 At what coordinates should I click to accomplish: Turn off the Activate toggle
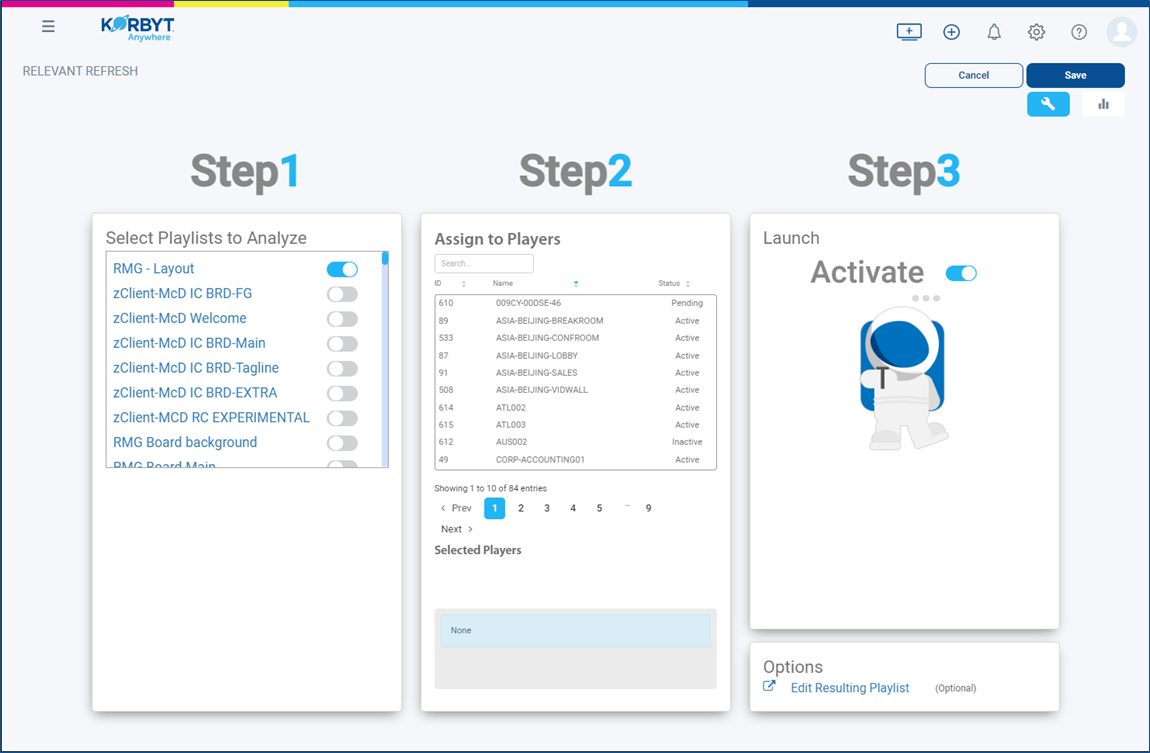[x=961, y=273]
